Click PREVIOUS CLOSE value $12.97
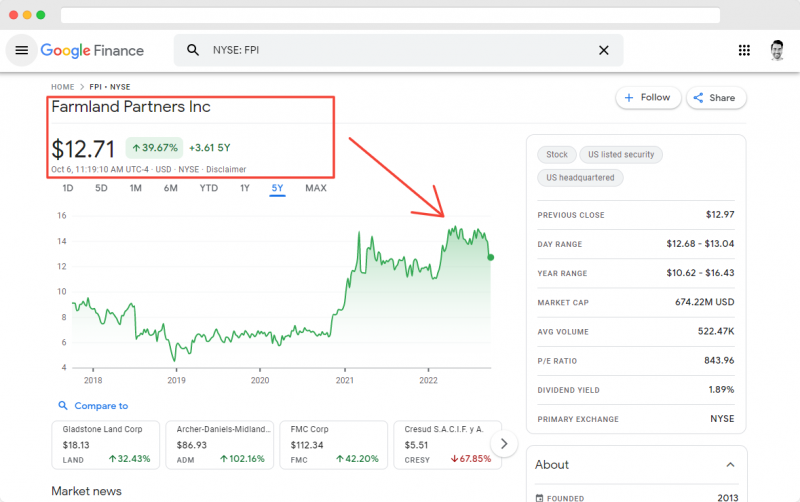800x502 pixels. 720,215
